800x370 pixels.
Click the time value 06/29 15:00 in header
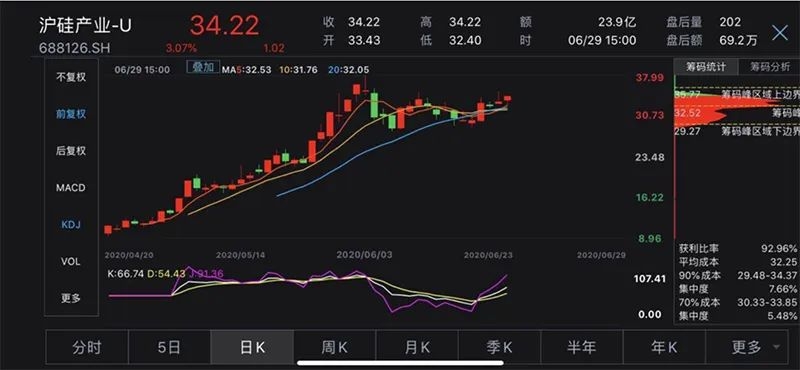point(602,40)
